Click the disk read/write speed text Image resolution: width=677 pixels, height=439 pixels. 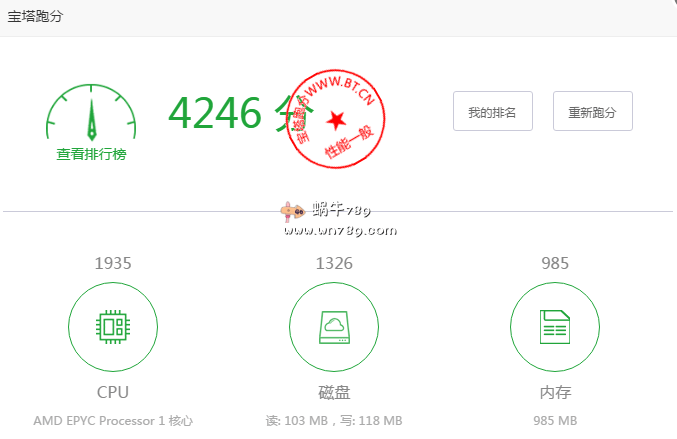tap(334, 421)
